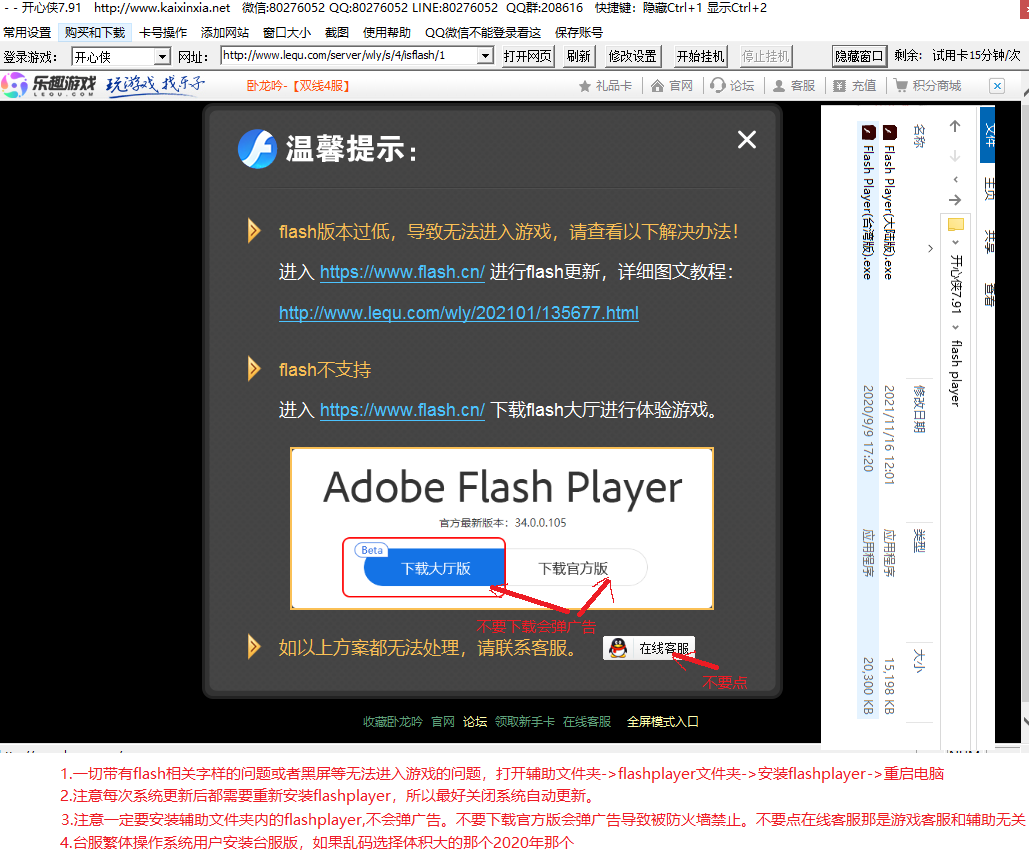Click the Flash Player(台湾版).exe file icon
The height and width of the screenshot is (864, 1029).
point(868,132)
